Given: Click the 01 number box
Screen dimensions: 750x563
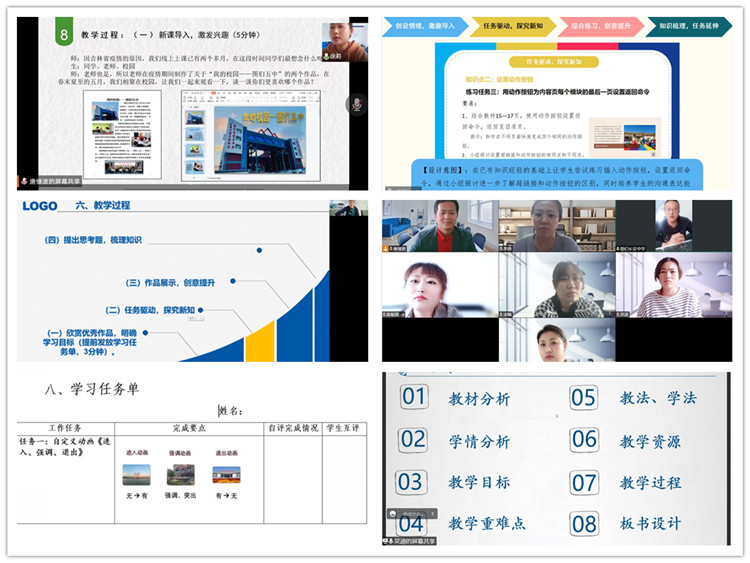Looking at the screenshot, I should tap(414, 396).
